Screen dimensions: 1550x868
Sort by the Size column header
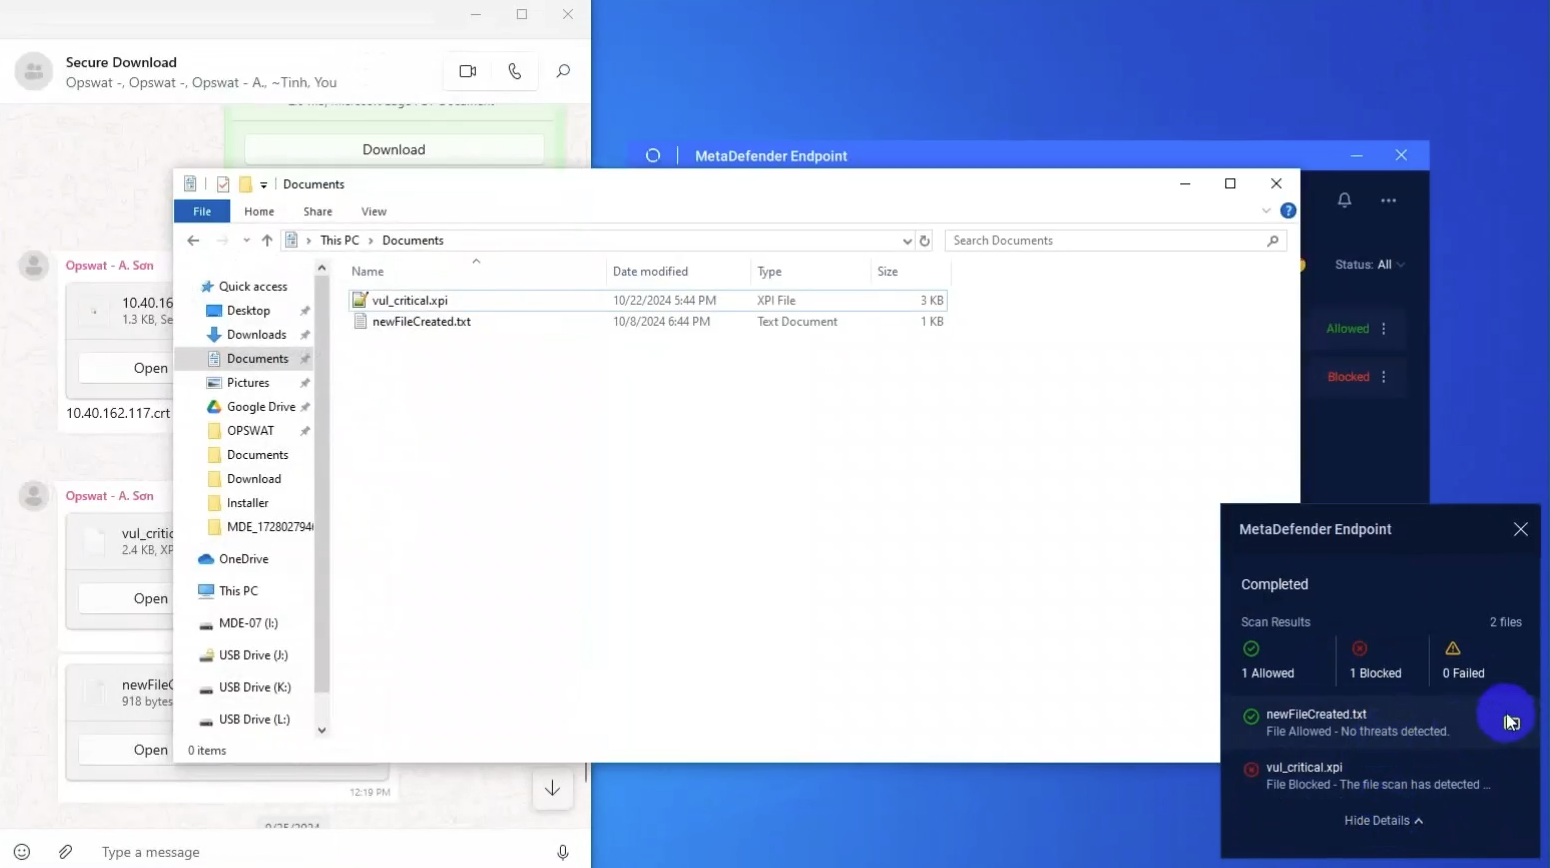tap(909, 271)
